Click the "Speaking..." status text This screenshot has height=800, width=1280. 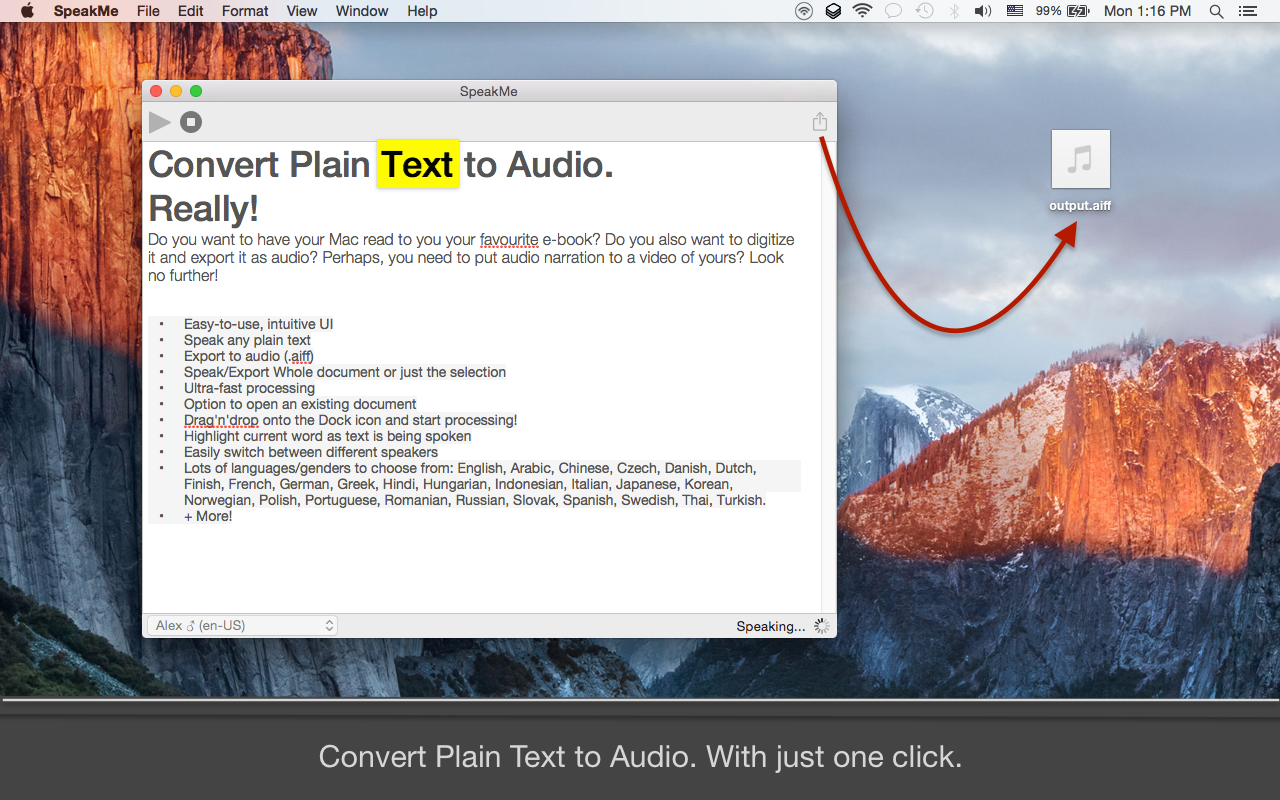(771, 626)
